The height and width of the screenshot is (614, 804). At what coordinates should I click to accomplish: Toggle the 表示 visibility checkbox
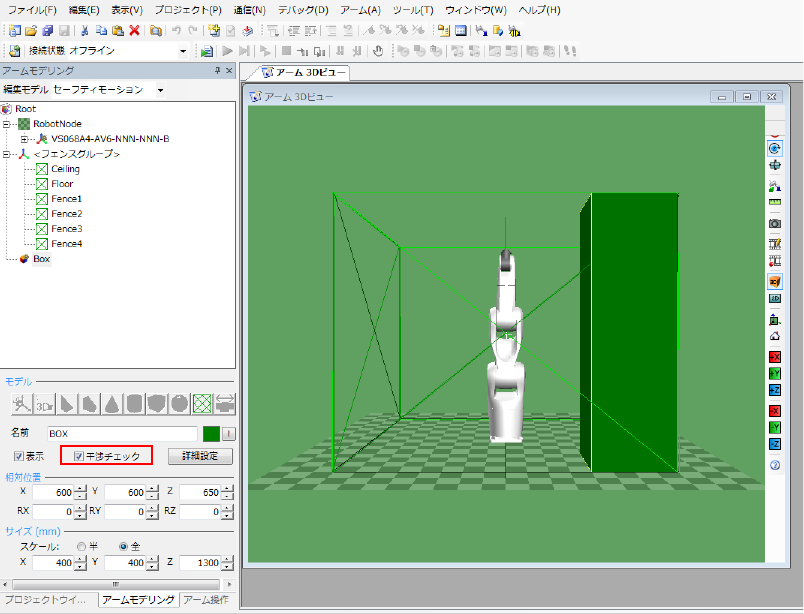click(x=19, y=456)
